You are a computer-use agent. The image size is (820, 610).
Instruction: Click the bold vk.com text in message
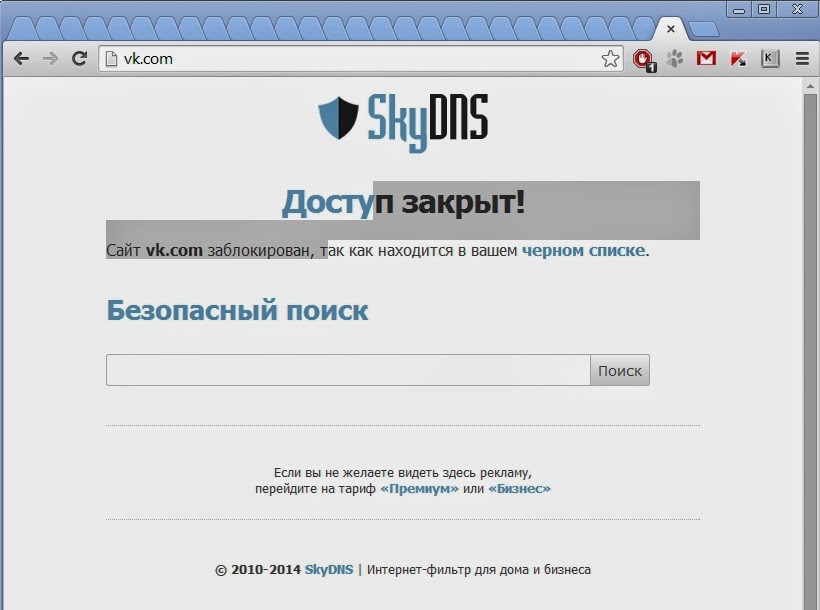174,251
